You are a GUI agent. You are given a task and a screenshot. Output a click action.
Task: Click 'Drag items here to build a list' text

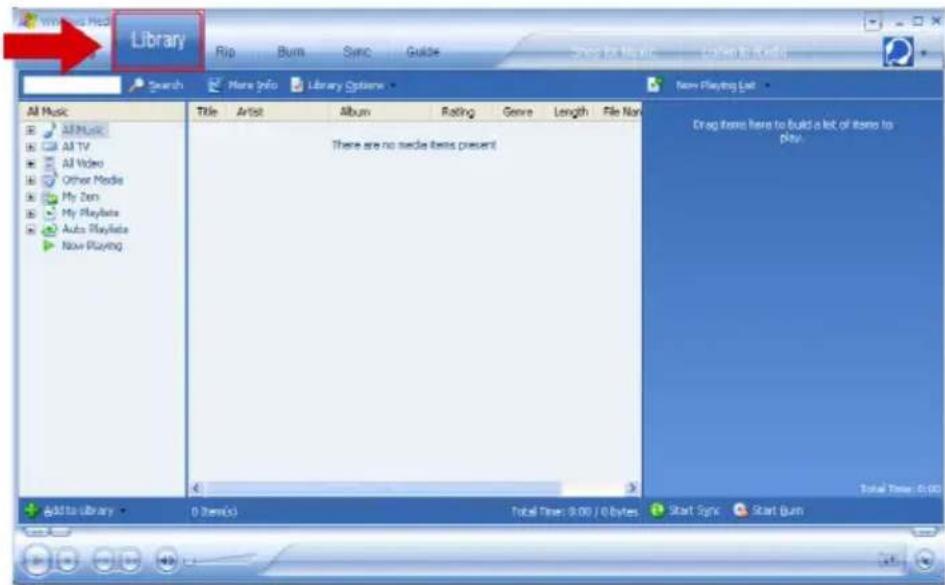[793, 131]
